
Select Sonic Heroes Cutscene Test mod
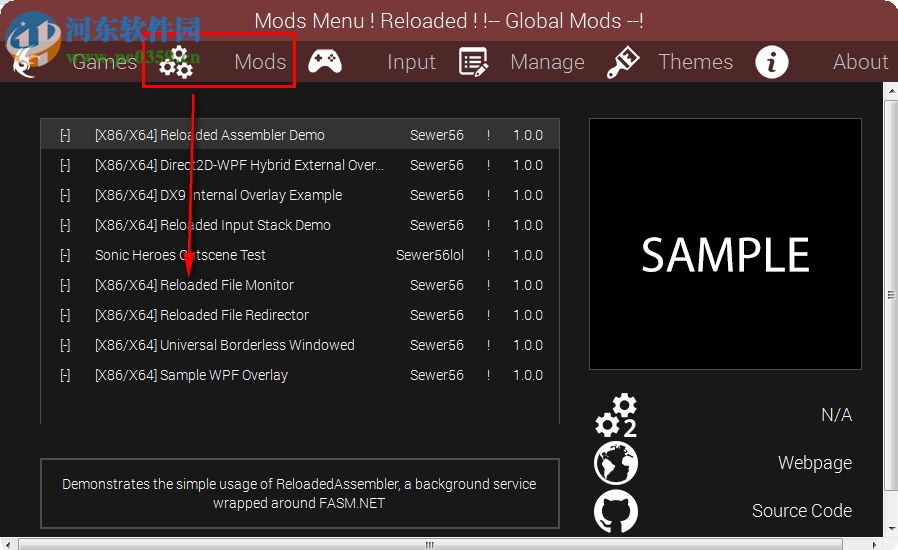(x=300, y=255)
